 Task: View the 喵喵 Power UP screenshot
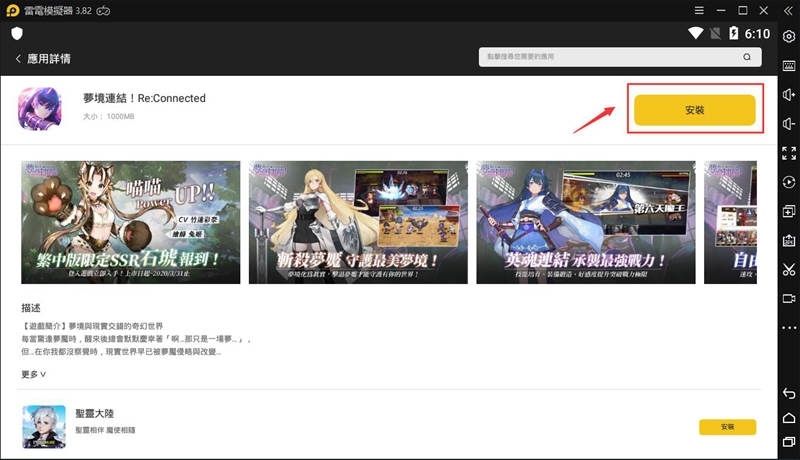[131, 222]
